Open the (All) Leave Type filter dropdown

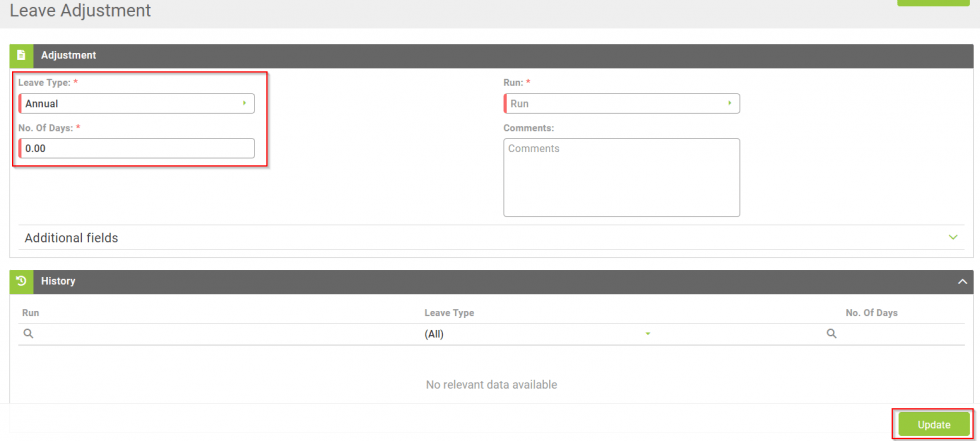pyautogui.click(x=538, y=334)
